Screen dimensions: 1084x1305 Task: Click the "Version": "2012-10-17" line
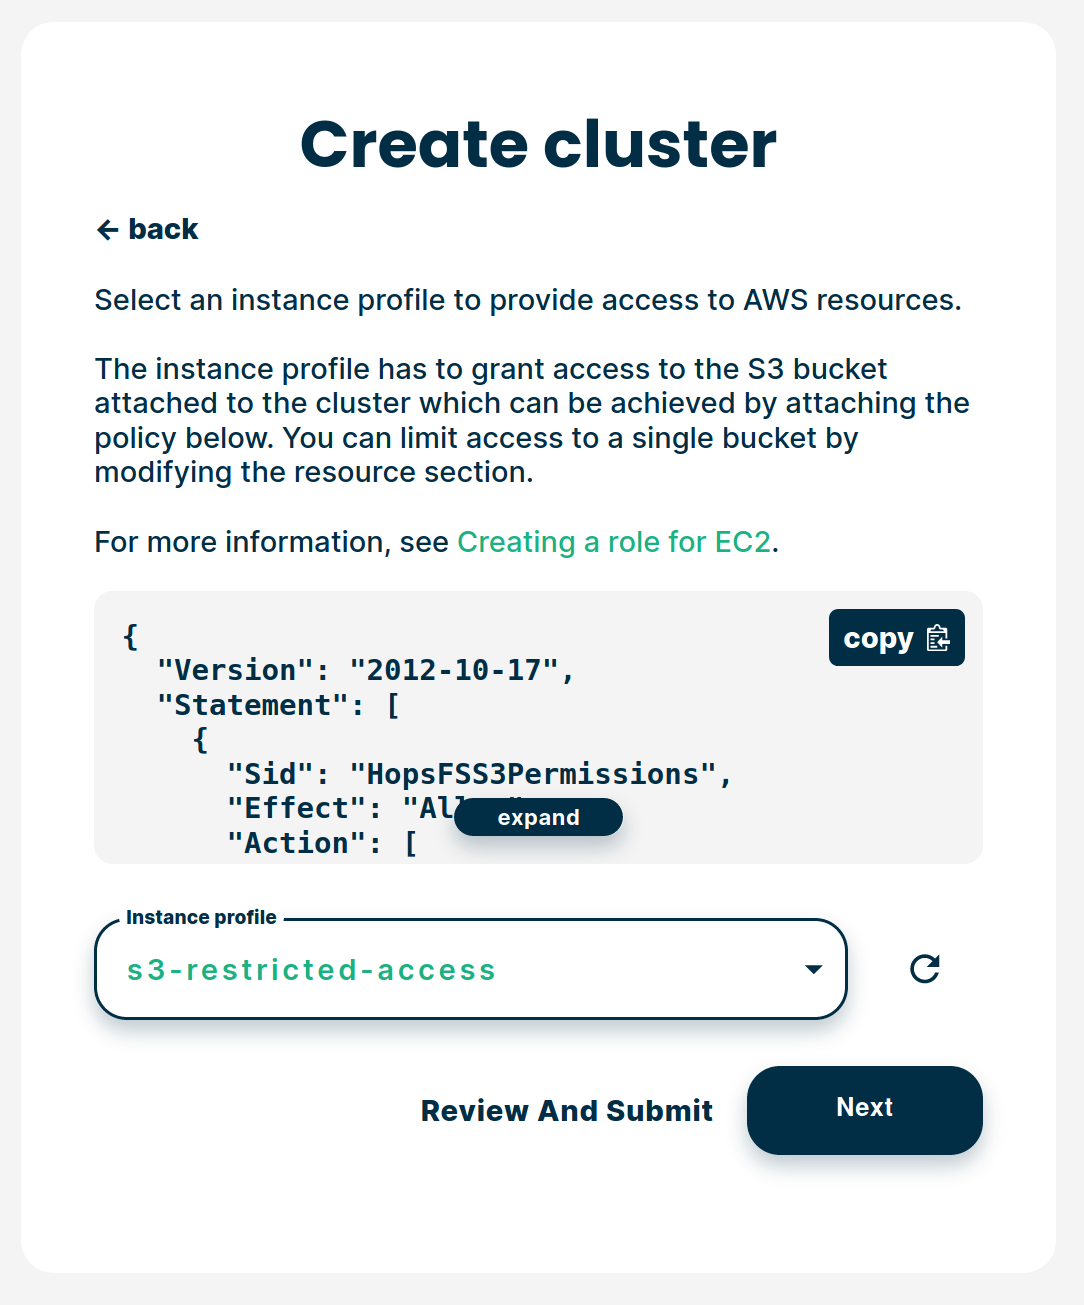[x=365, y=670]
